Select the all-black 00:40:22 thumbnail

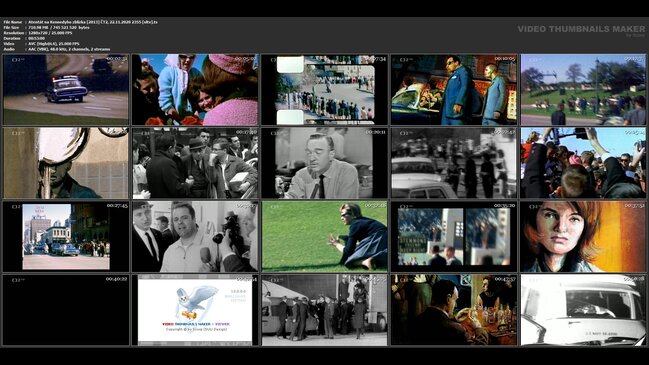click(x=66, y=310)
